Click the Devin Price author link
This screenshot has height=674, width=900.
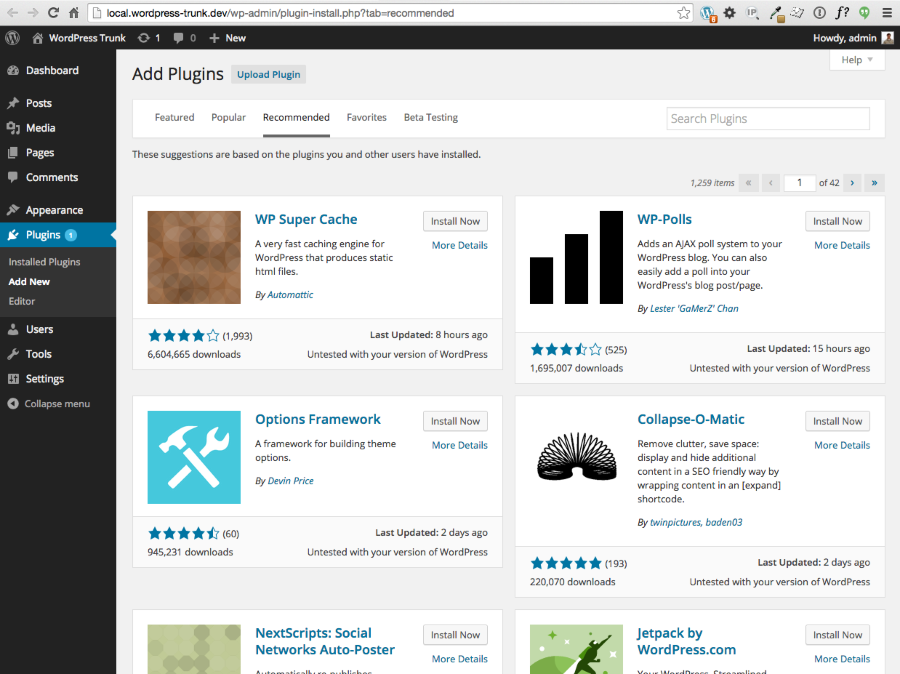[290, 481]
